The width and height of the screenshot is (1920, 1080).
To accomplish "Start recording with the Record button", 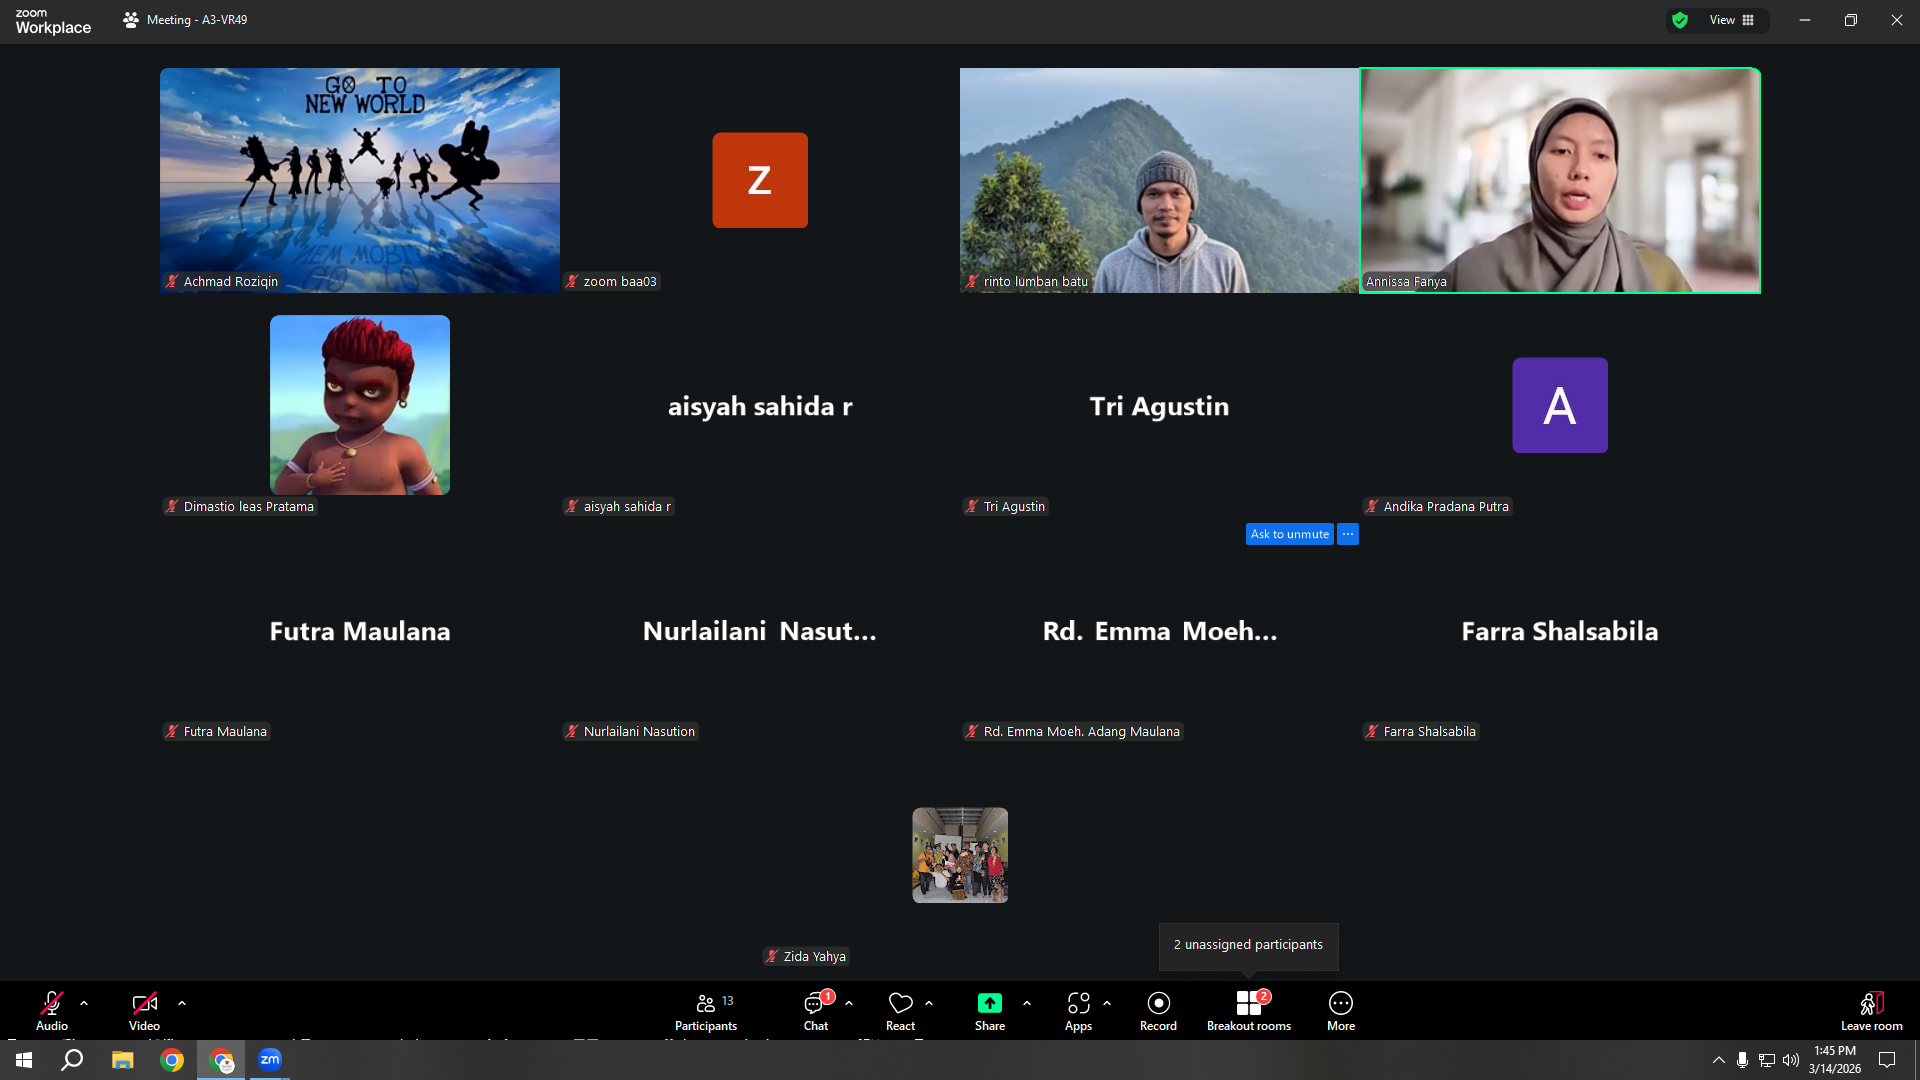I will point(1158,1010).
